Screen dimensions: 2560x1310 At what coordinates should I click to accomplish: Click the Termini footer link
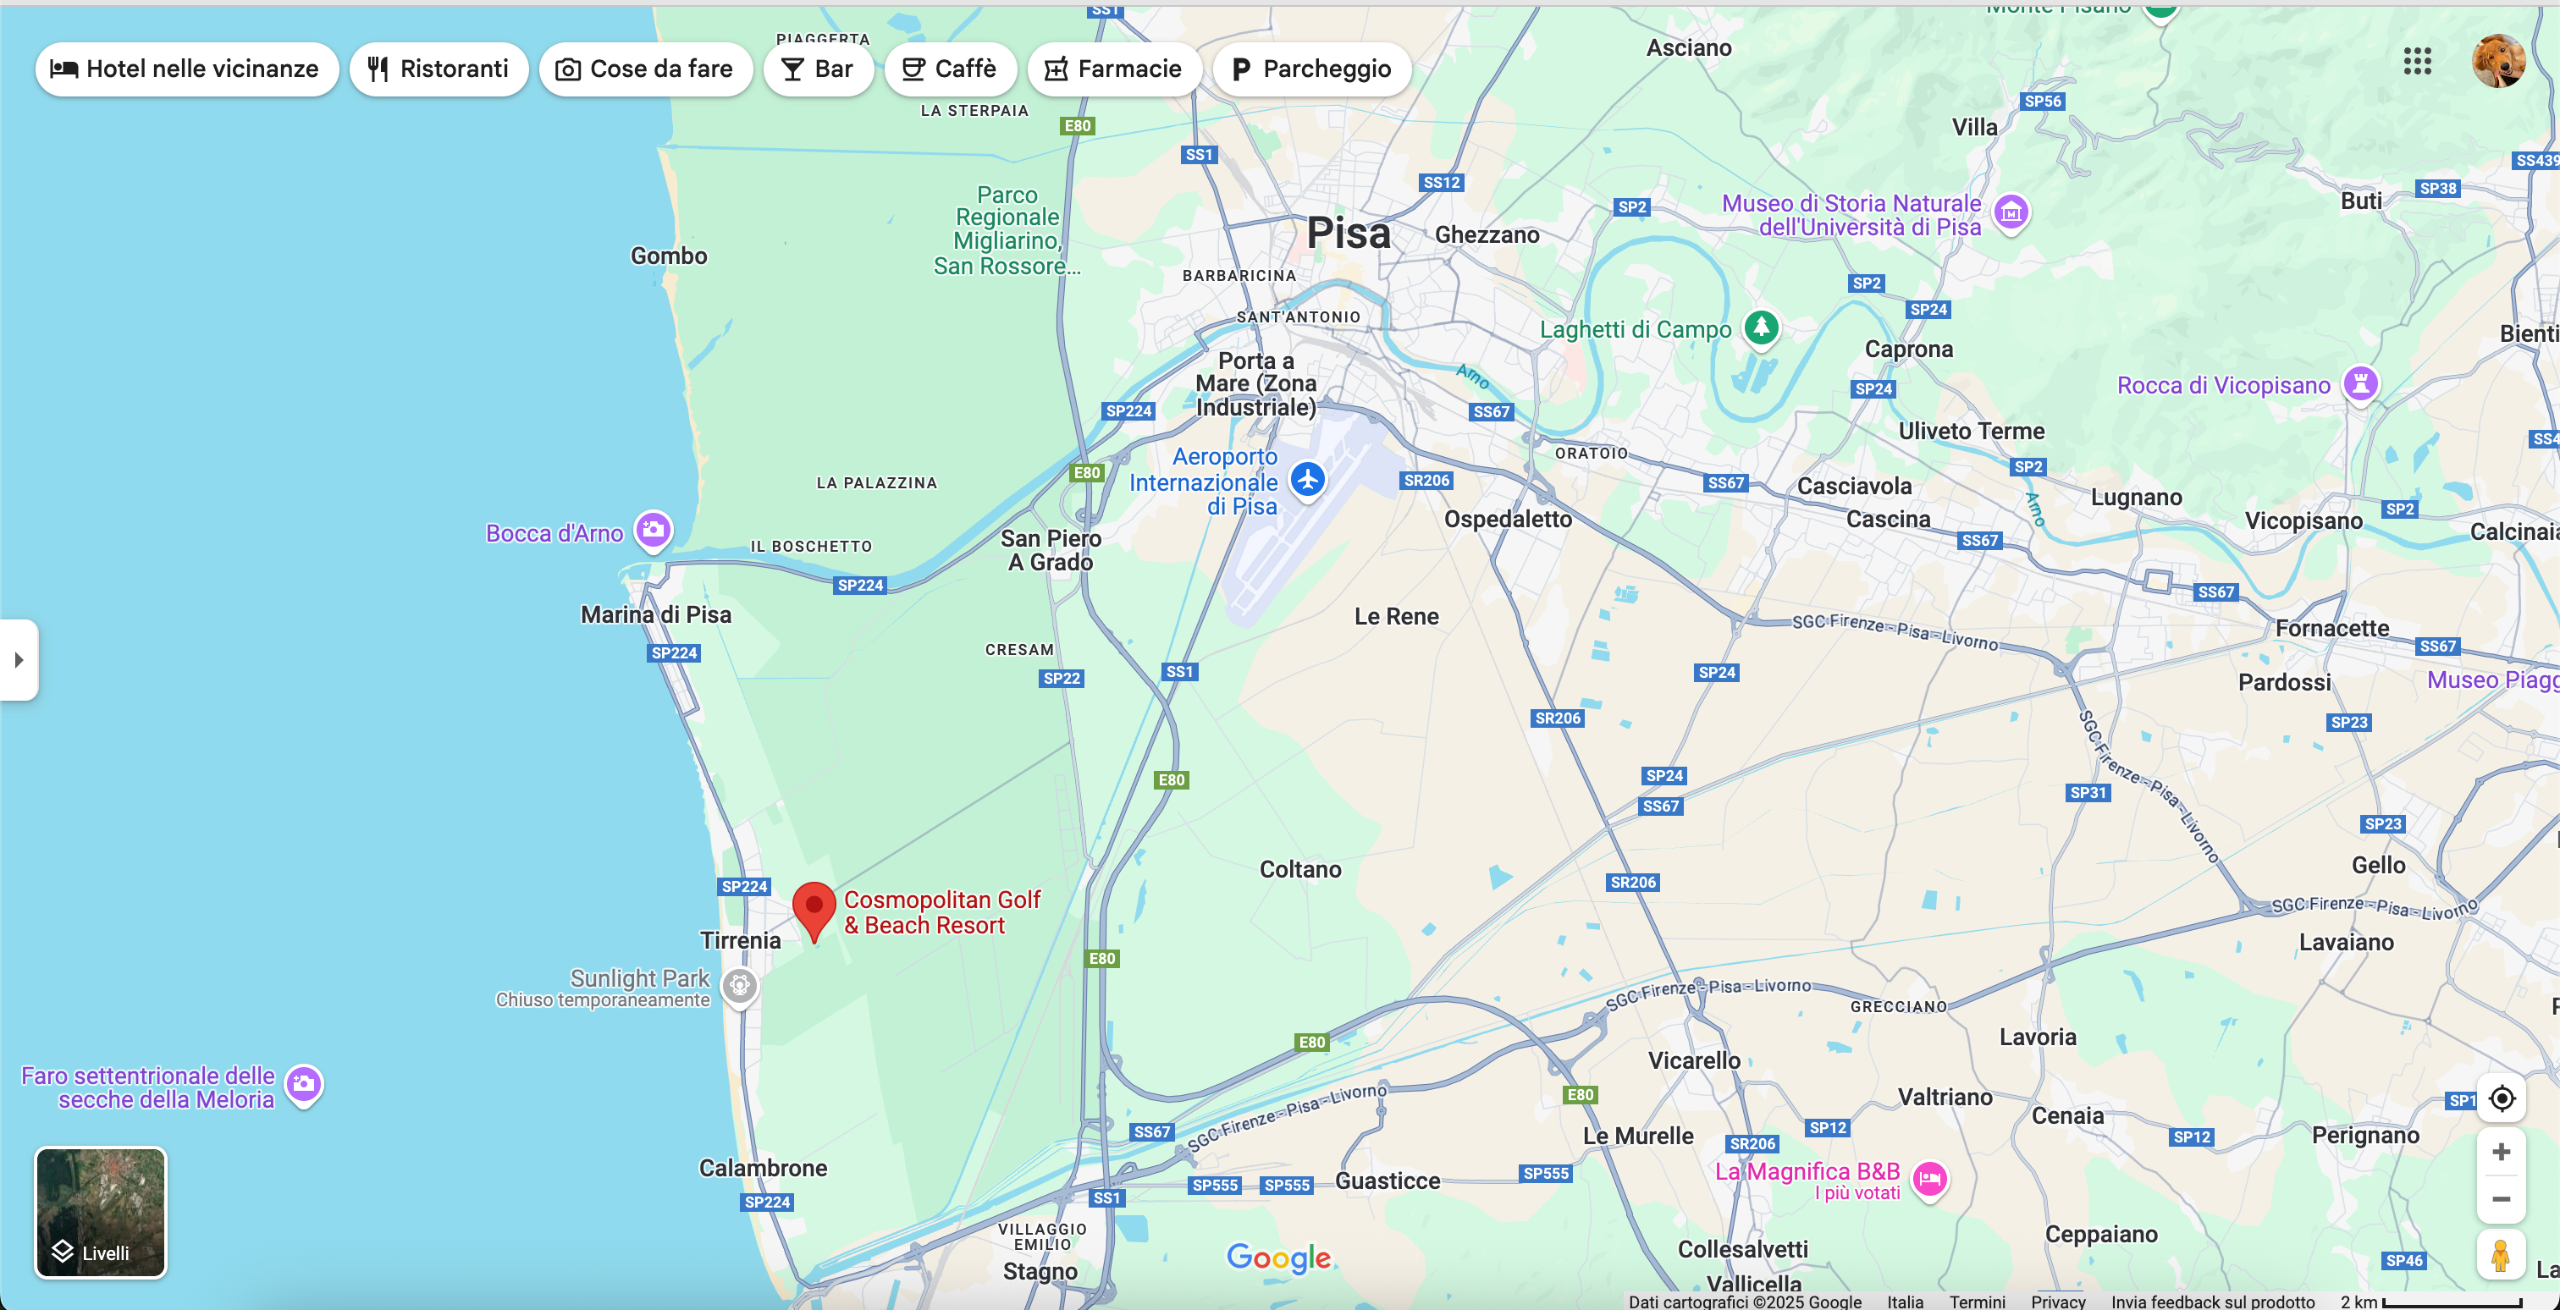[x=1977, y=1301]
